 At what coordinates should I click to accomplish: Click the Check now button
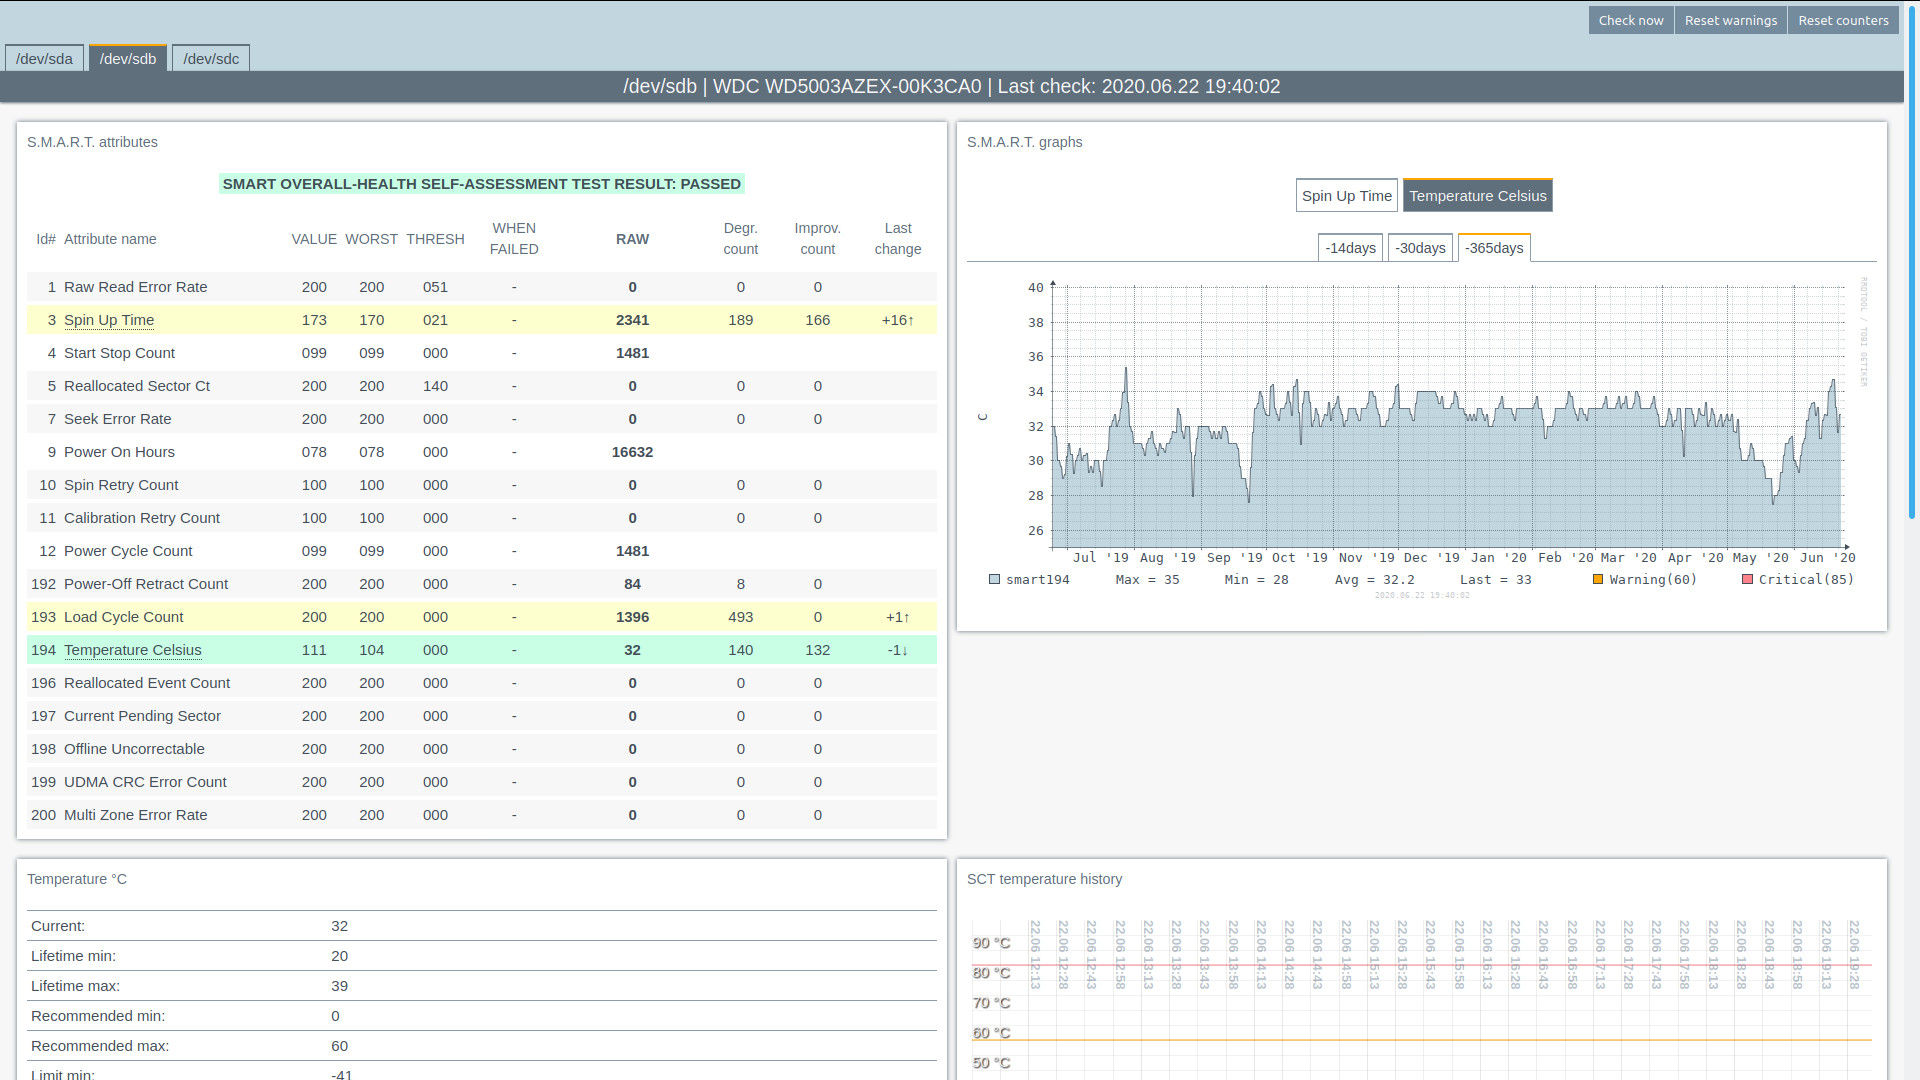(x=1630, y=20)
